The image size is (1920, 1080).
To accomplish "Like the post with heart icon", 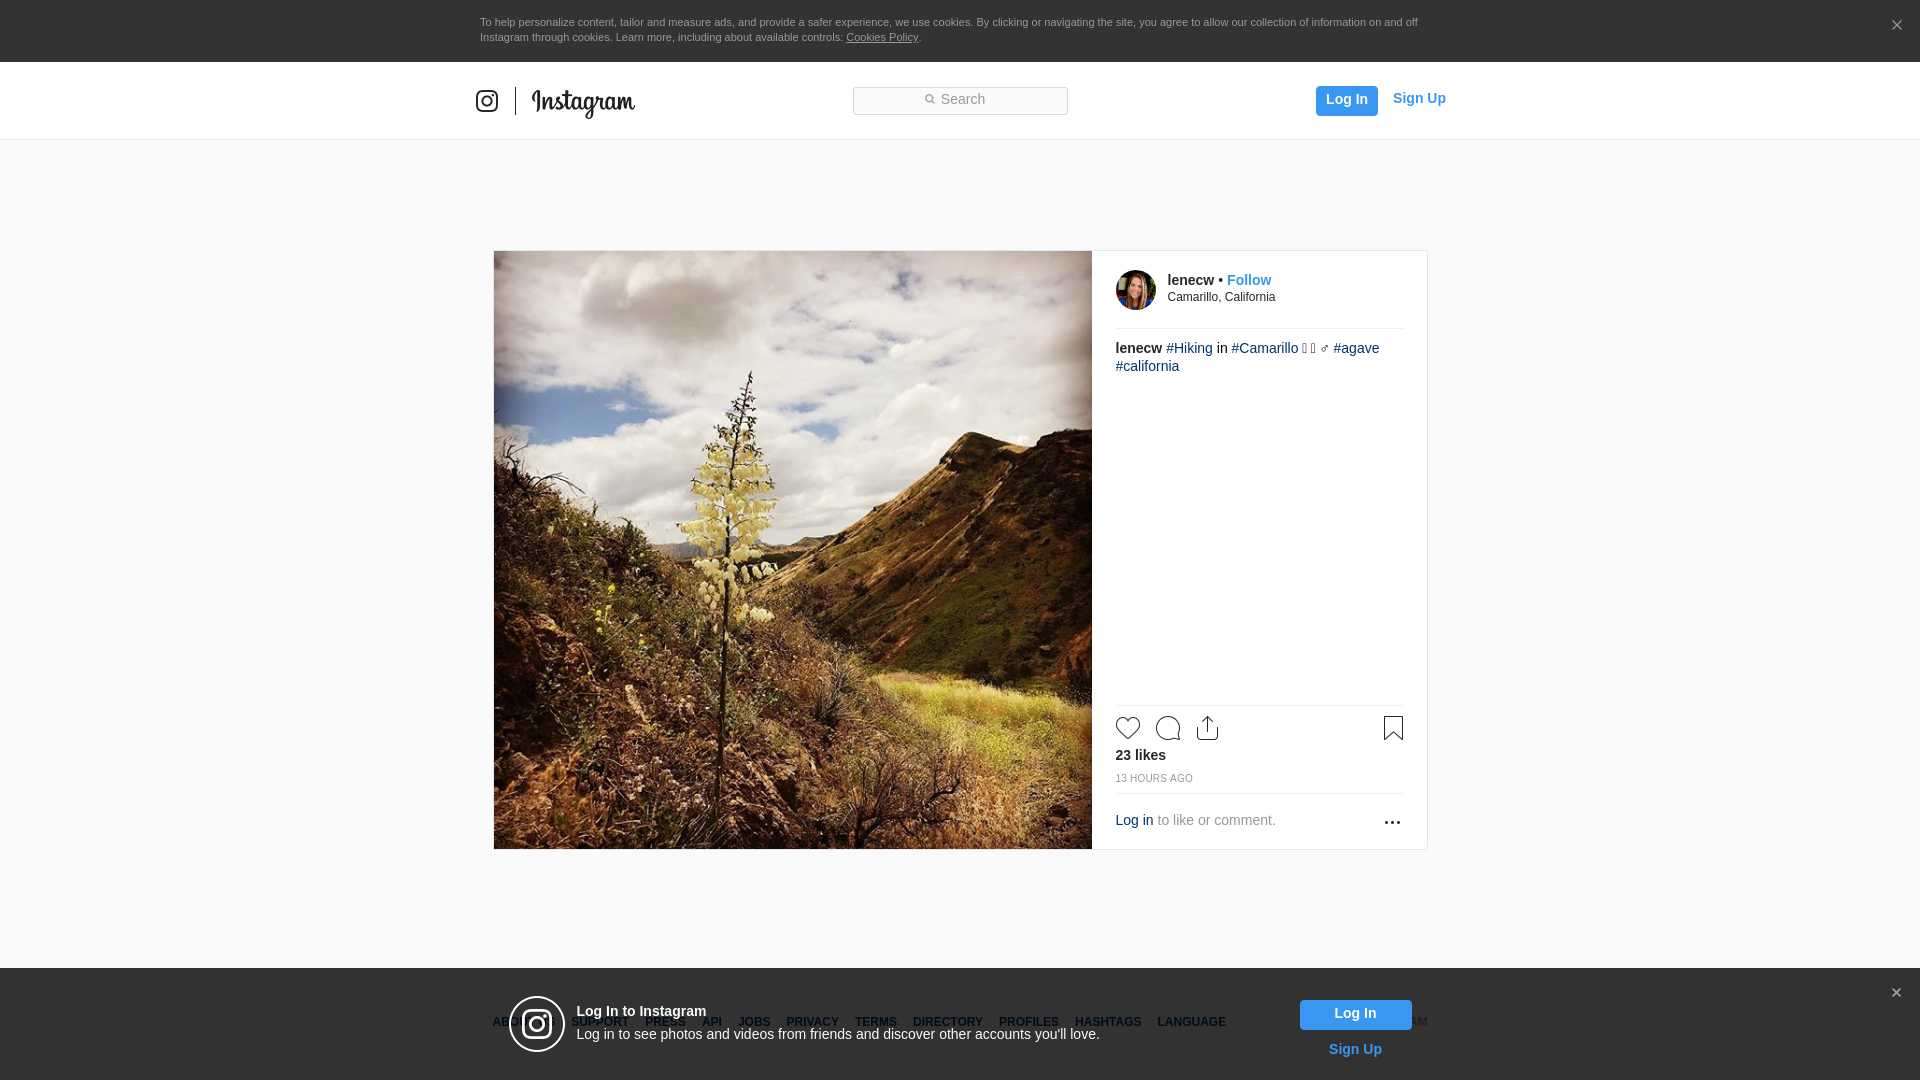I will pos(1128,728).
